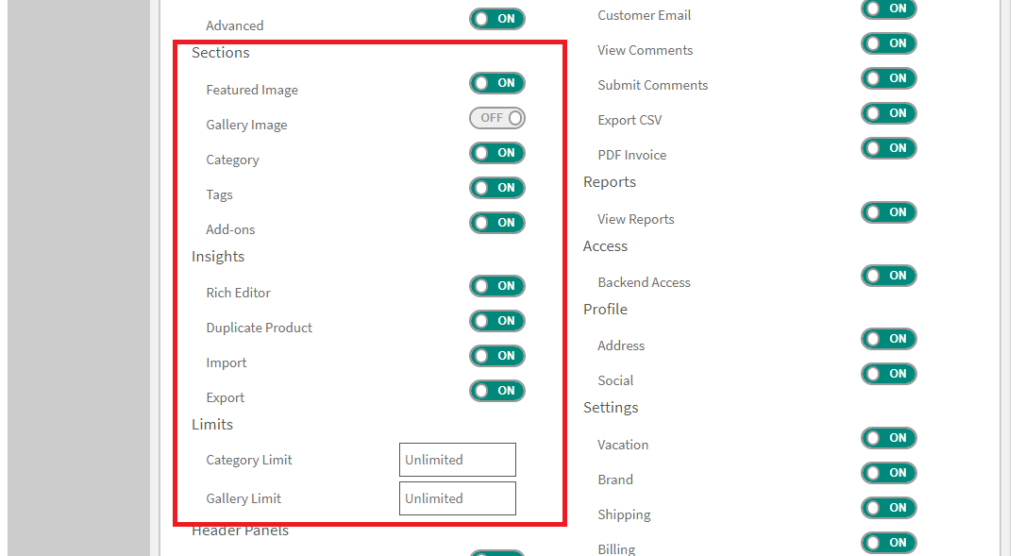Image resolution: width=1024 pixels, height=556 pixels.
Task: Switch off the Add-ons toggle
Action: click(x=497, y=223)
